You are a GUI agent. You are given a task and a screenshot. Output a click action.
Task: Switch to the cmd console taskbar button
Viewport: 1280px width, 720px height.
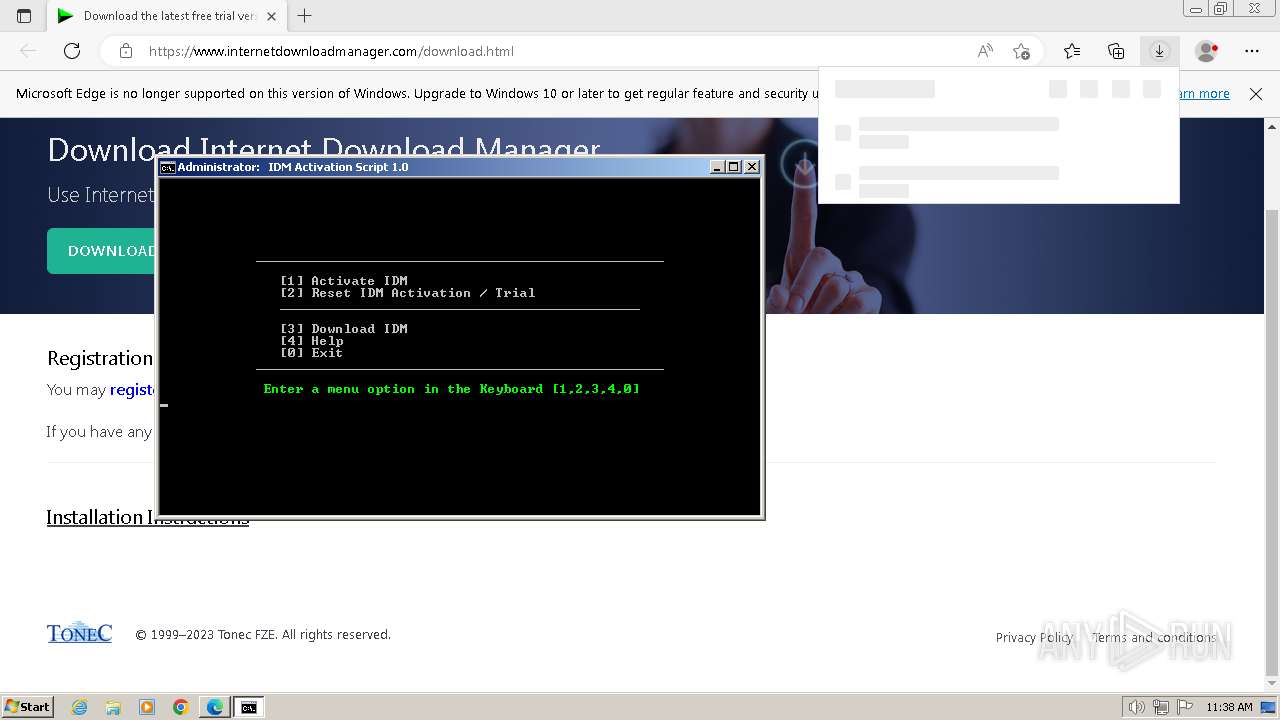(249, 707)
